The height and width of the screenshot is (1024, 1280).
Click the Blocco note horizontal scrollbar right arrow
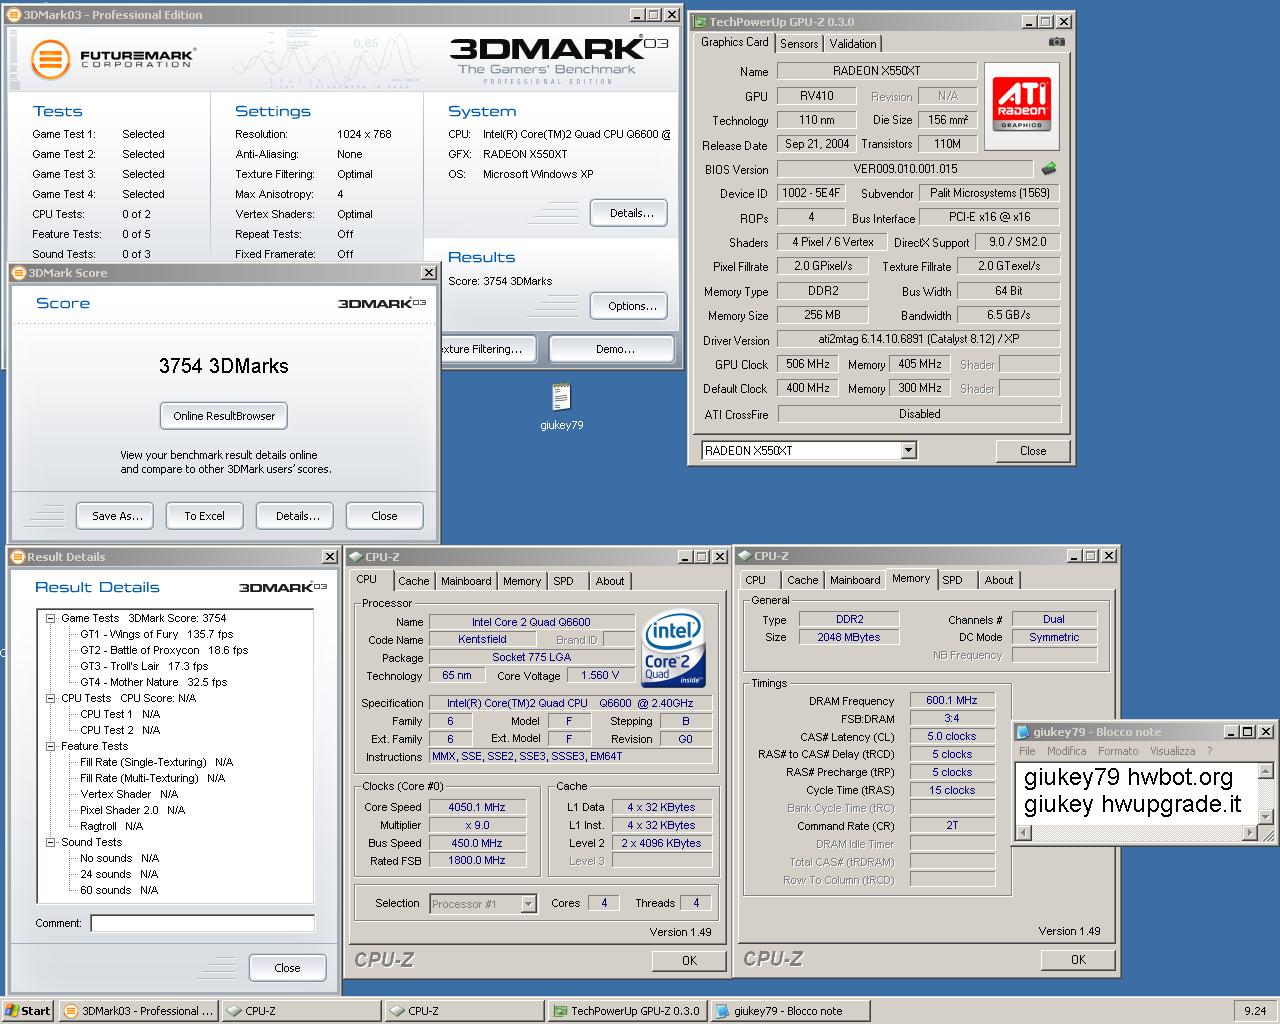pyautogui.click(x=1248, y=833)
